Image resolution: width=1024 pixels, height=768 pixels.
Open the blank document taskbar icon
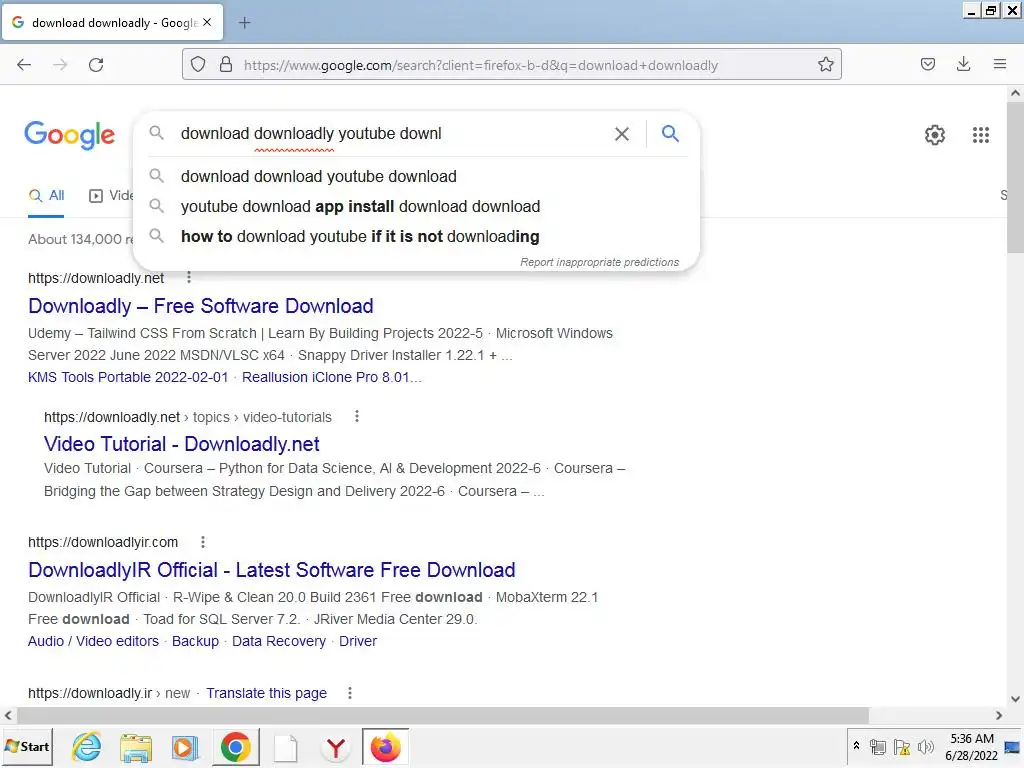click(x=285, y=746)
